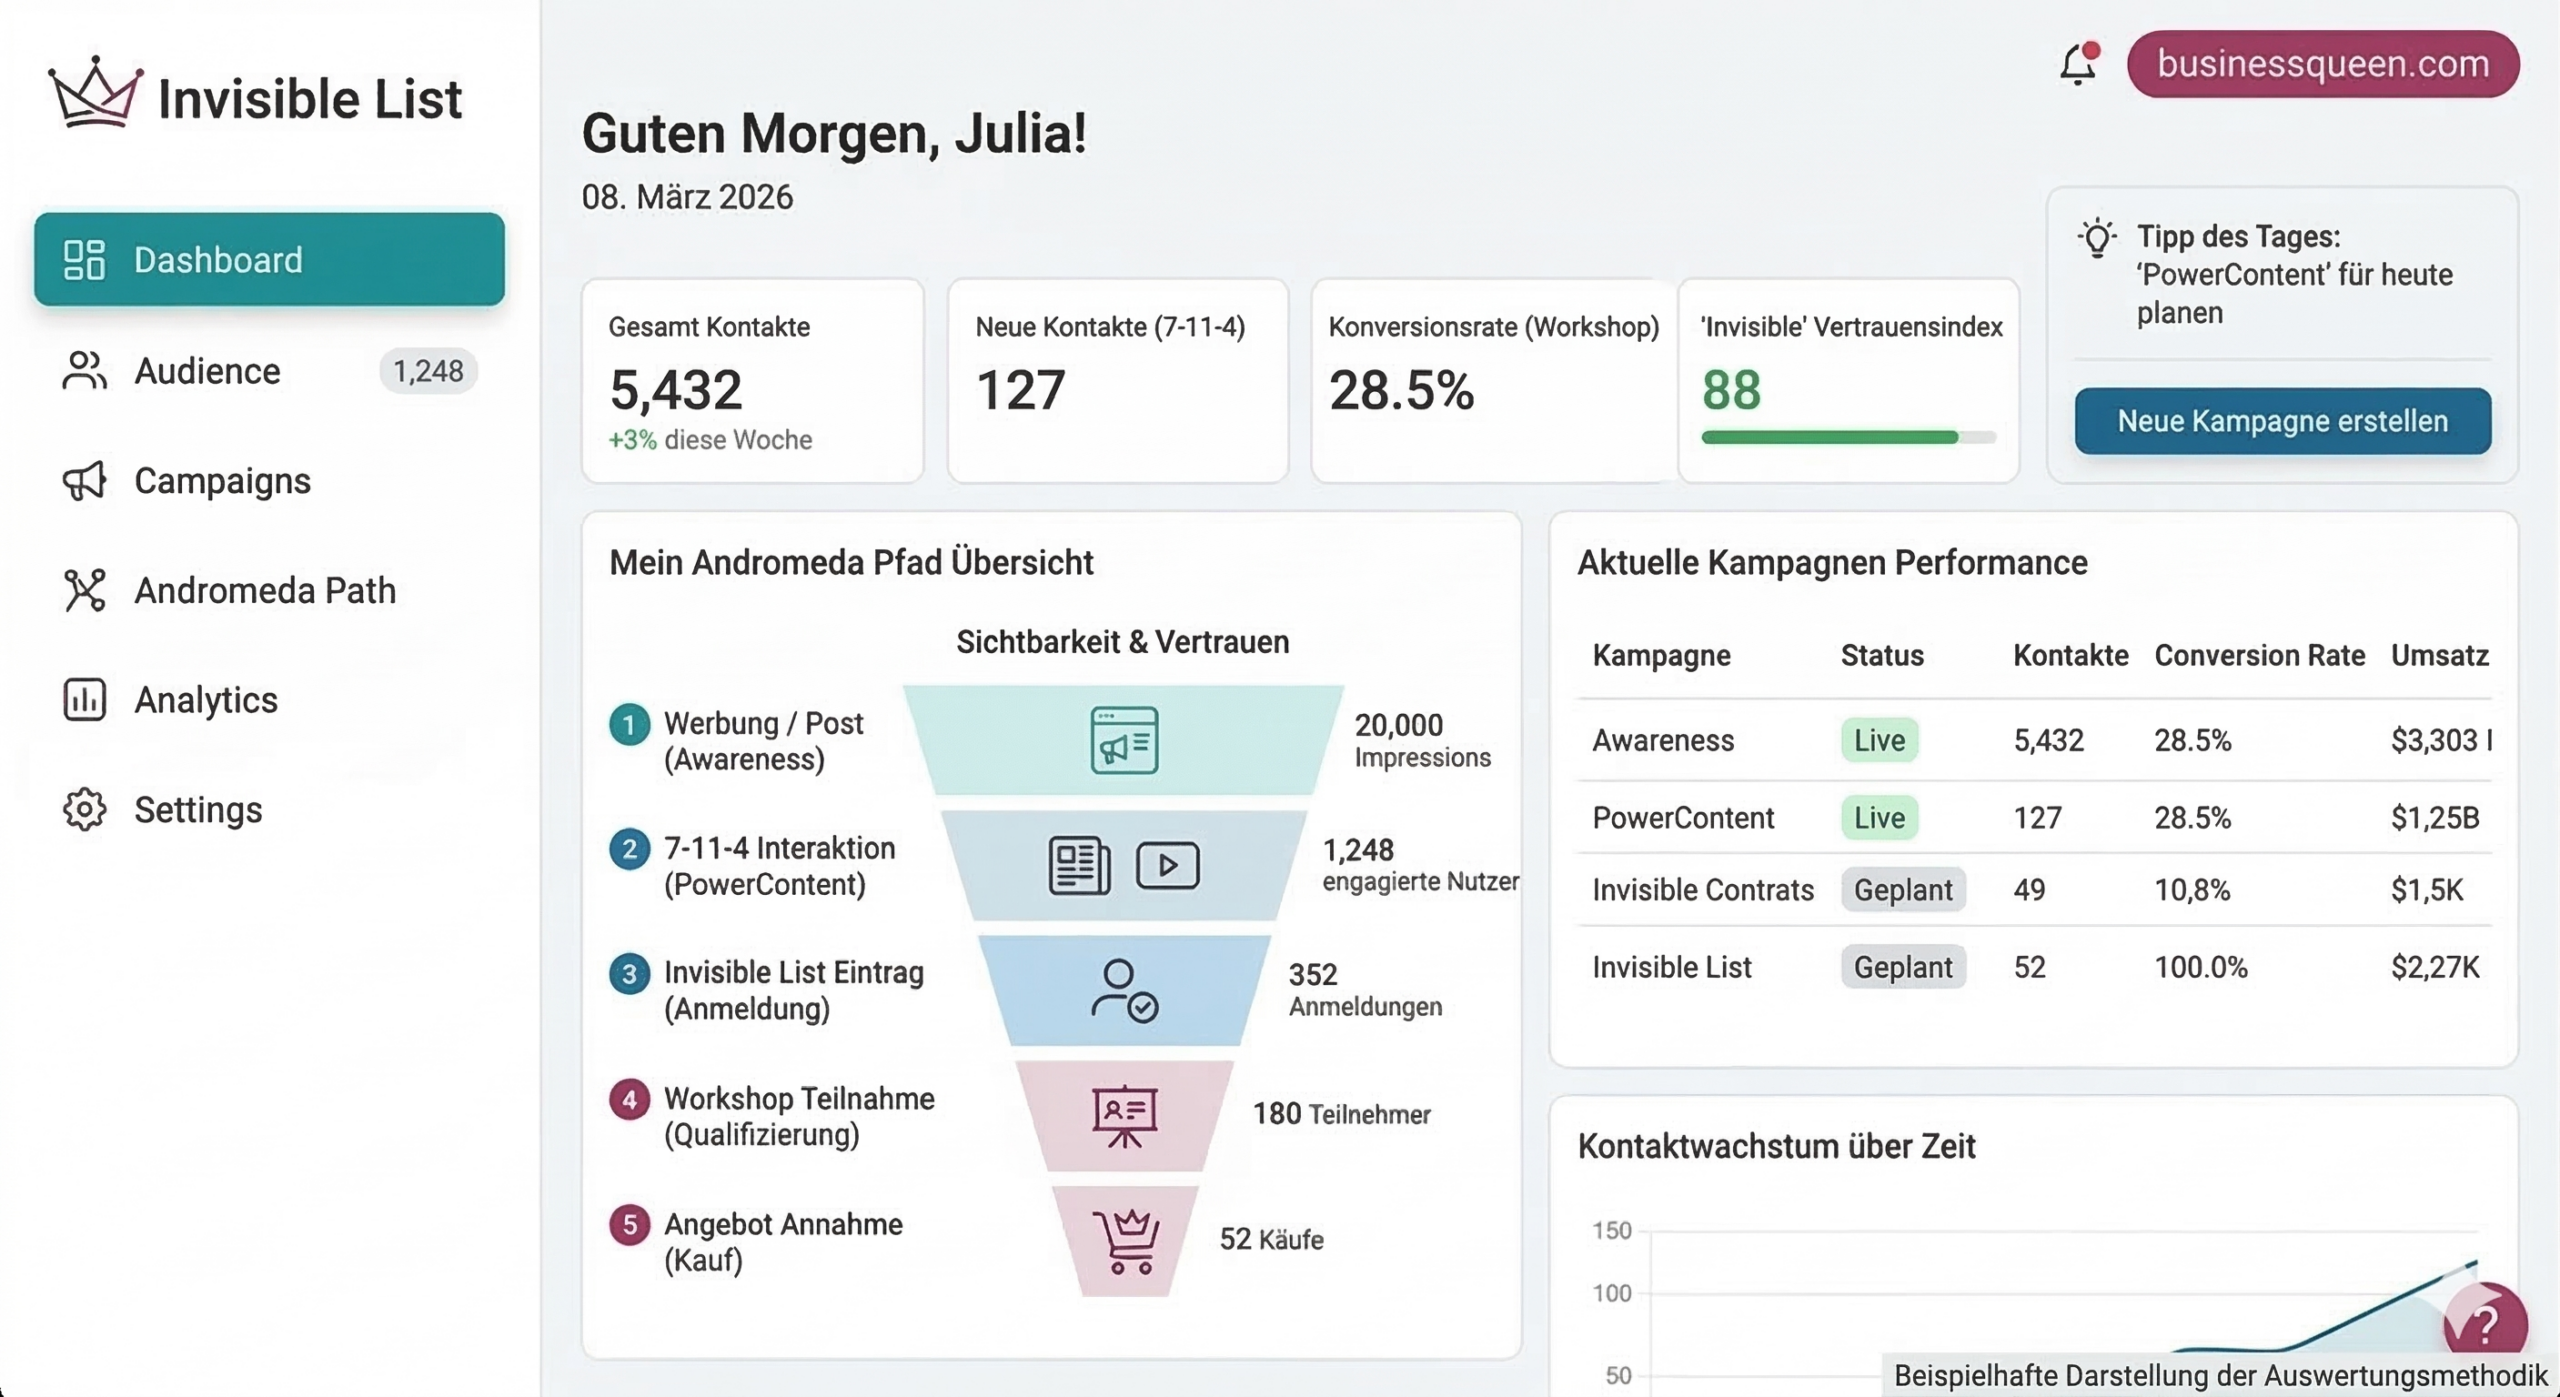Click the Live status of PowerContent
The width and height of the screenshot is (2560, 1397).
pyautogui.click(x=1878, y=817)
